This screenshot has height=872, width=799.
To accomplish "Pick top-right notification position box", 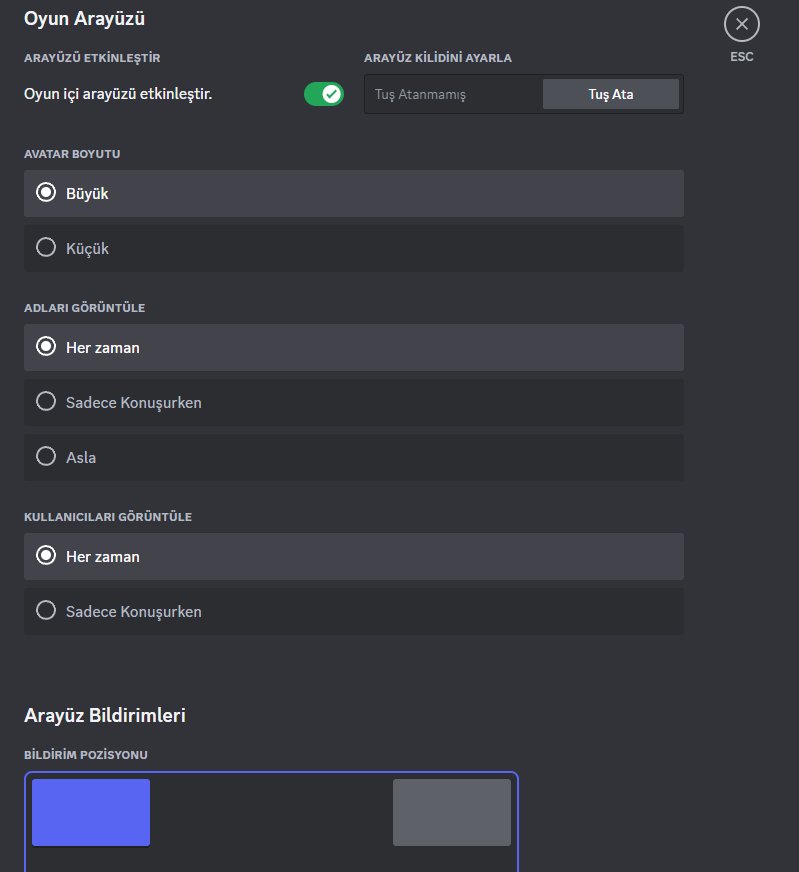I will (451, 812).
